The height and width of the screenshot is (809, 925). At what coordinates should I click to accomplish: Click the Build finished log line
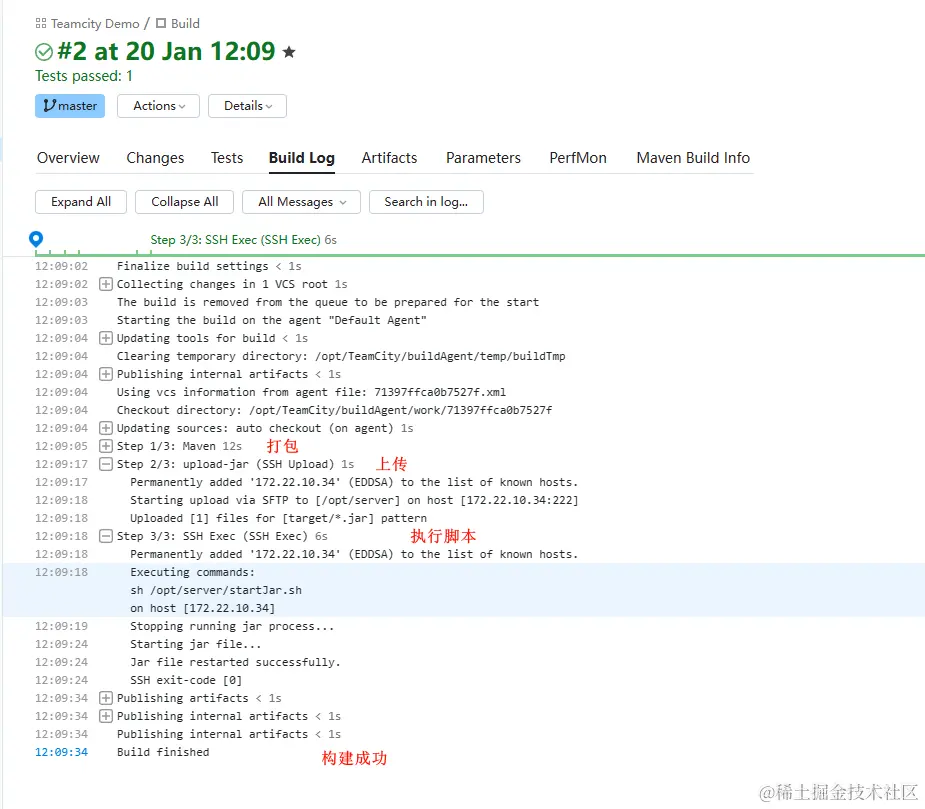pos(163,752)
